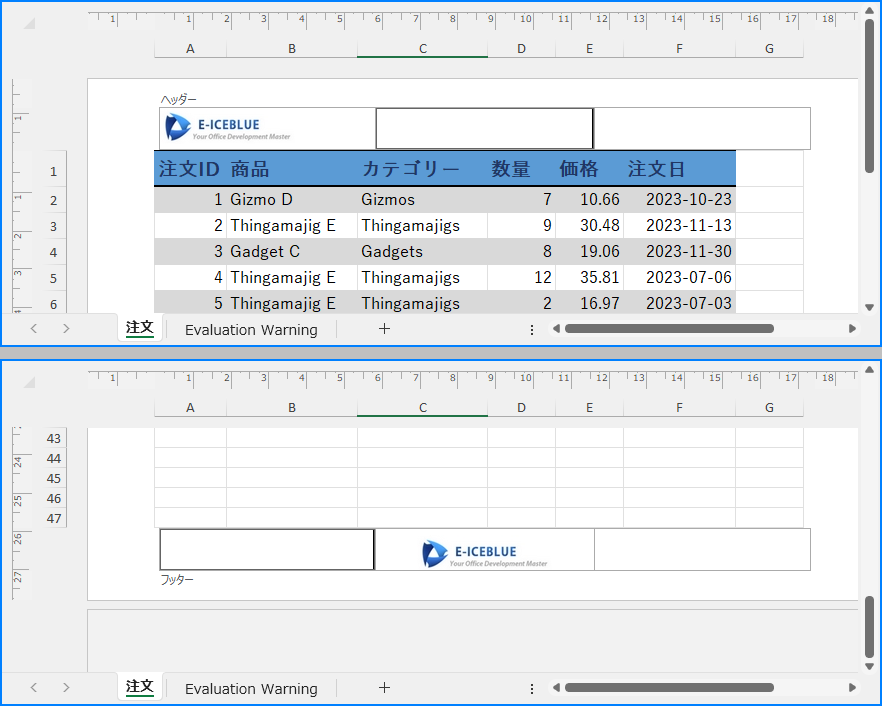
Task: Select column B header in bottom window
Action: tap(291, 407)
